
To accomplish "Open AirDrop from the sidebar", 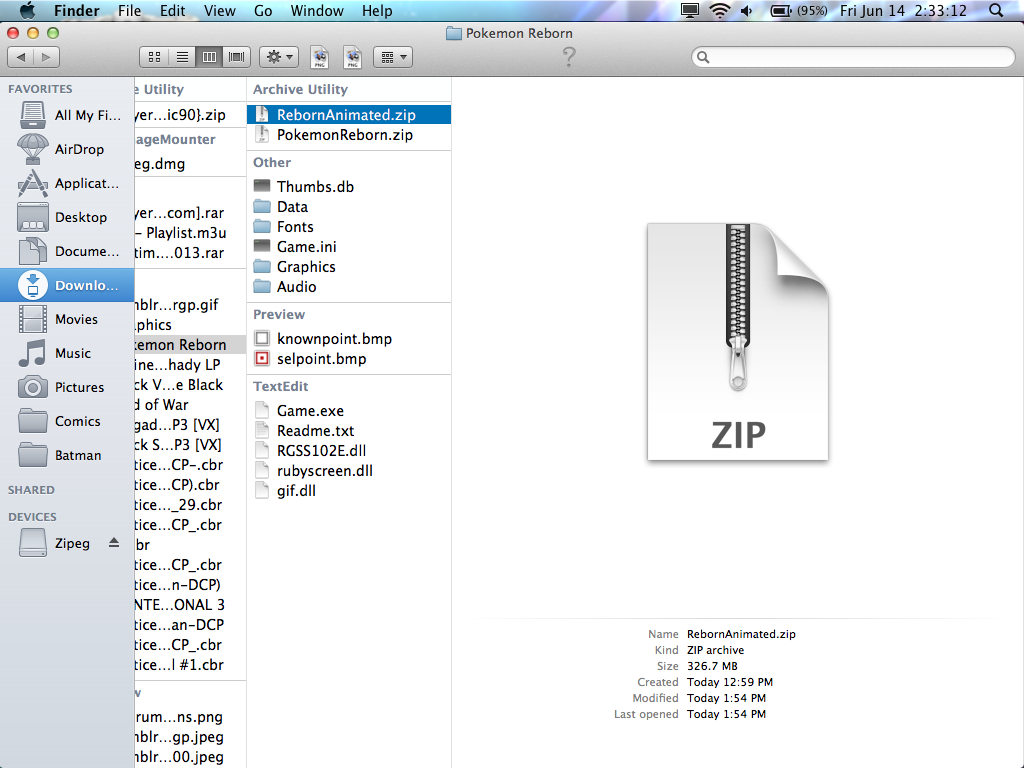I will click(x=78, y=149).
